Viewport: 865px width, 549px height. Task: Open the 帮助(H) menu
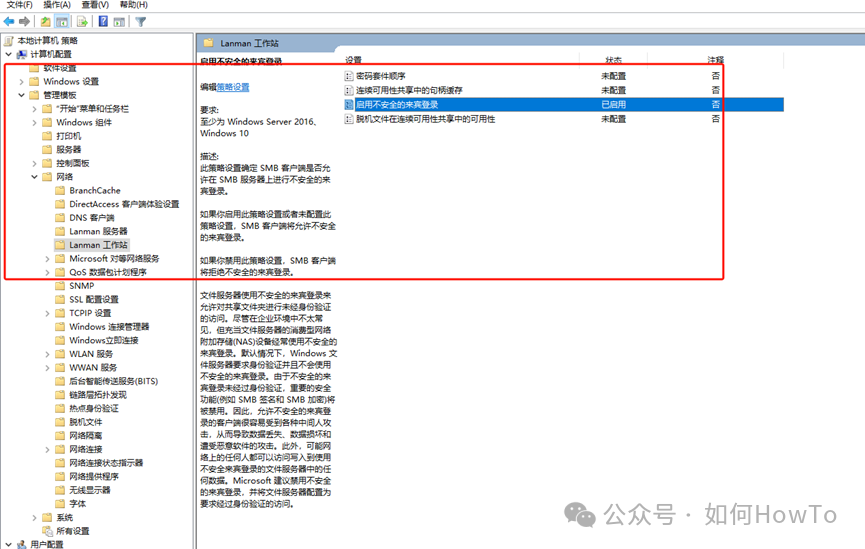(134, 4)
